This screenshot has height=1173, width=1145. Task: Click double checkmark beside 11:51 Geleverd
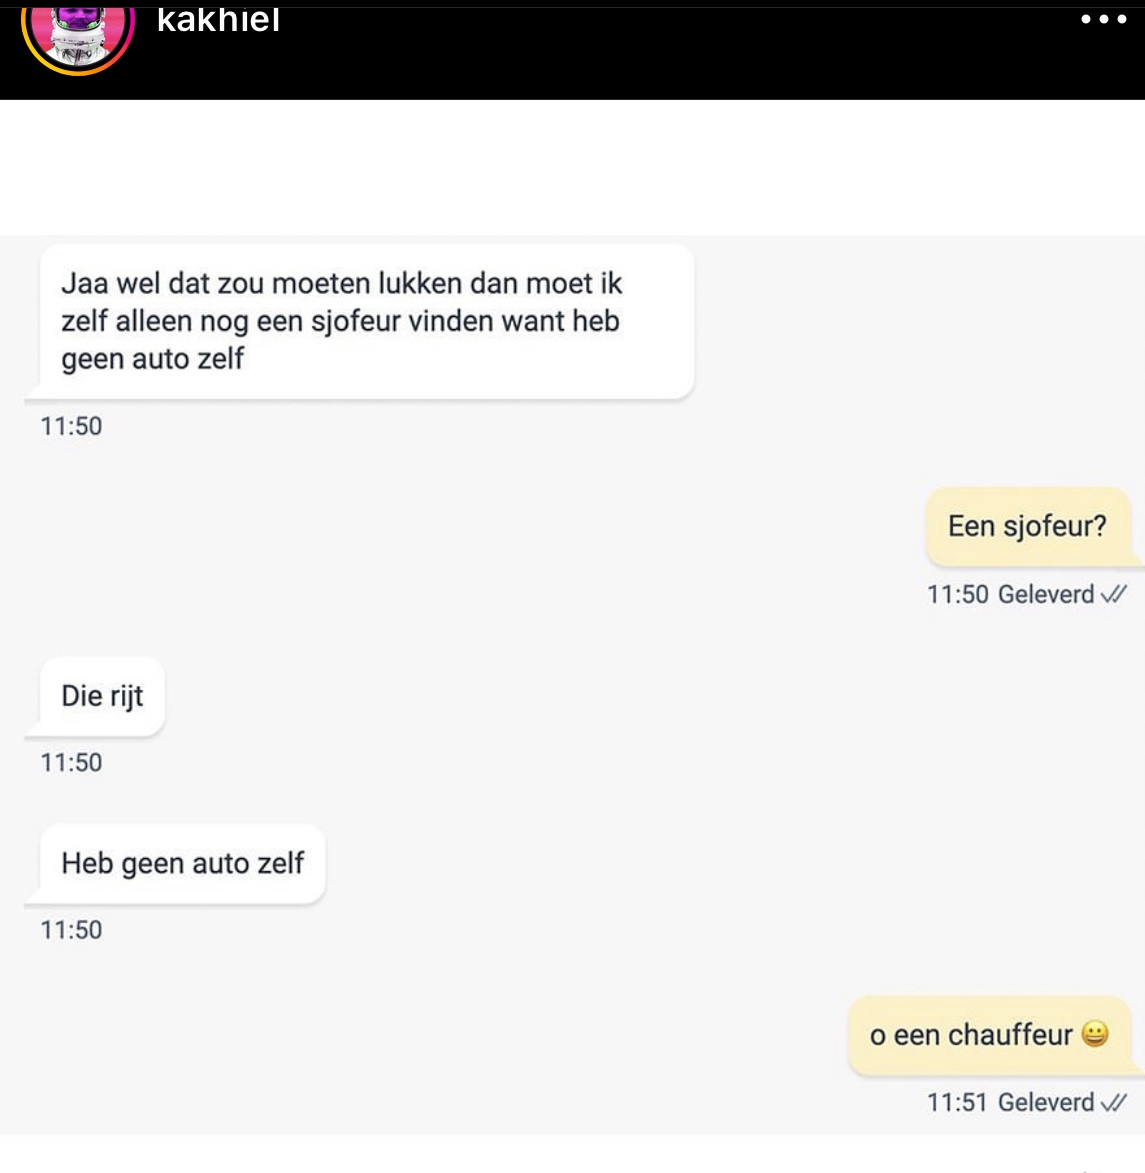pos(1113,1102)
